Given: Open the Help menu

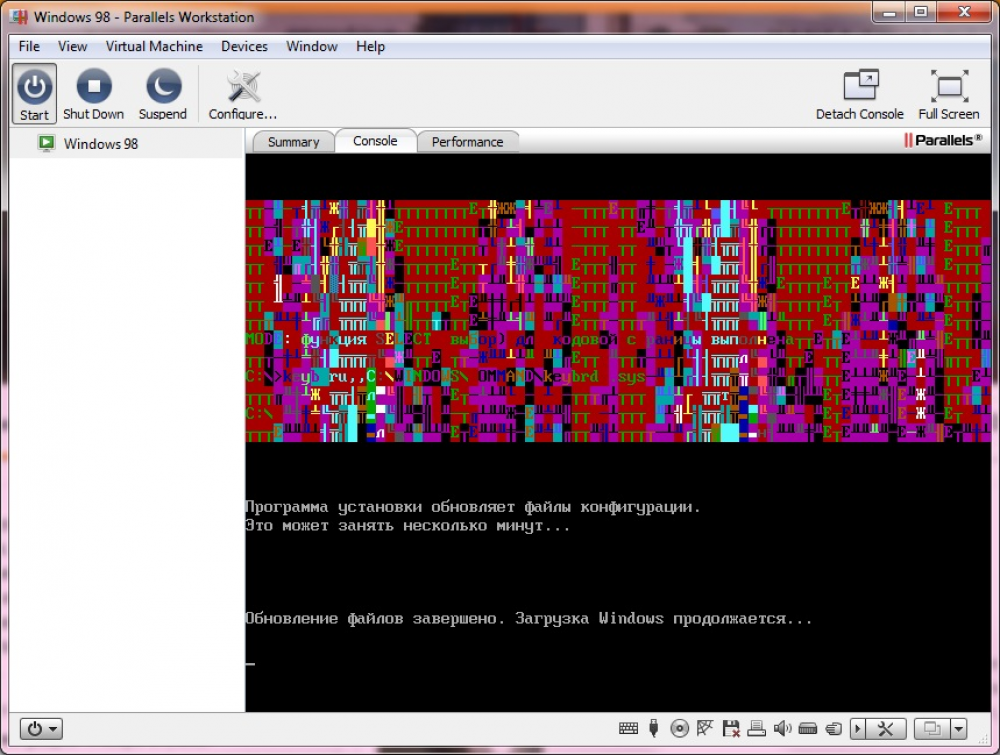Looking at the screenshot, I should pyautogui.click(x=371, y=47).
